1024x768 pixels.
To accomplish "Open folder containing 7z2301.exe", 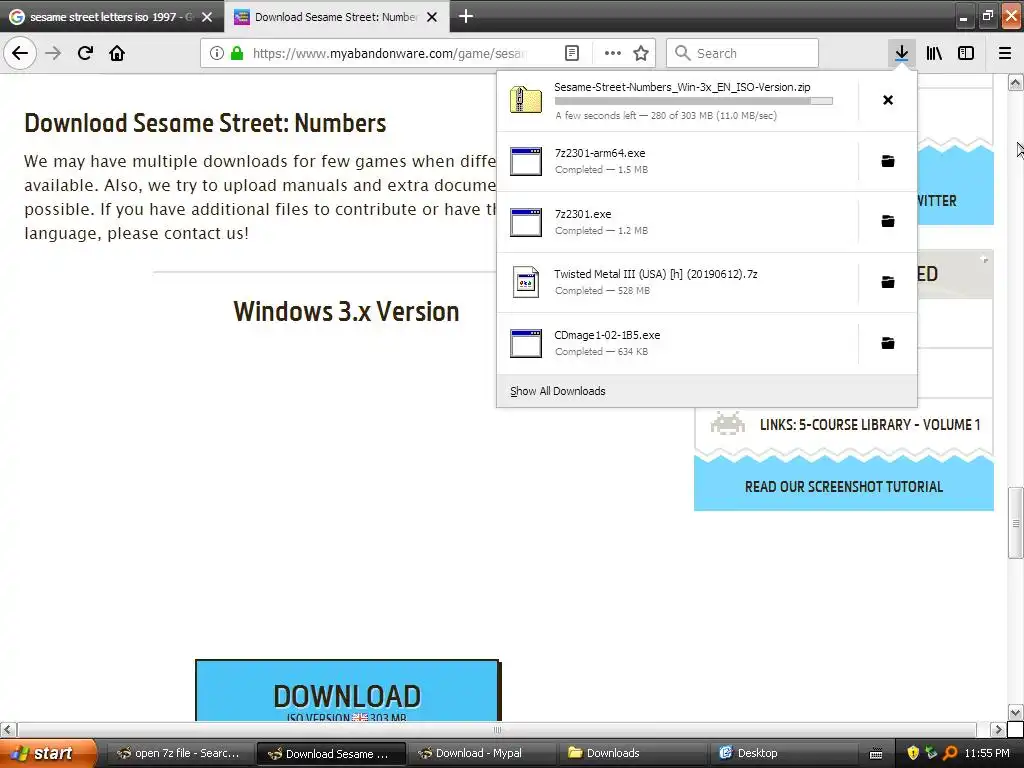I will (x=888, y=221).
